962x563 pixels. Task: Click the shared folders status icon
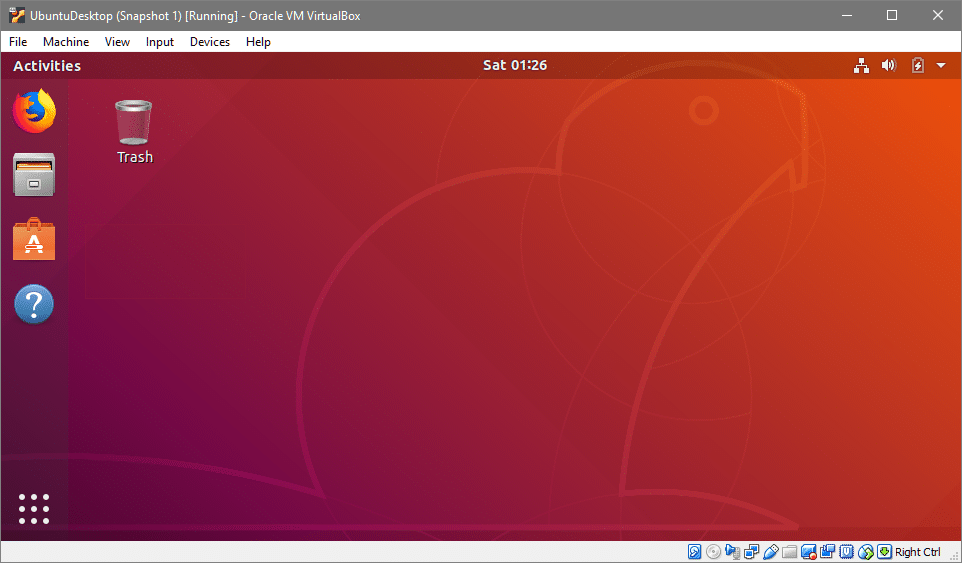coord(790,552)
